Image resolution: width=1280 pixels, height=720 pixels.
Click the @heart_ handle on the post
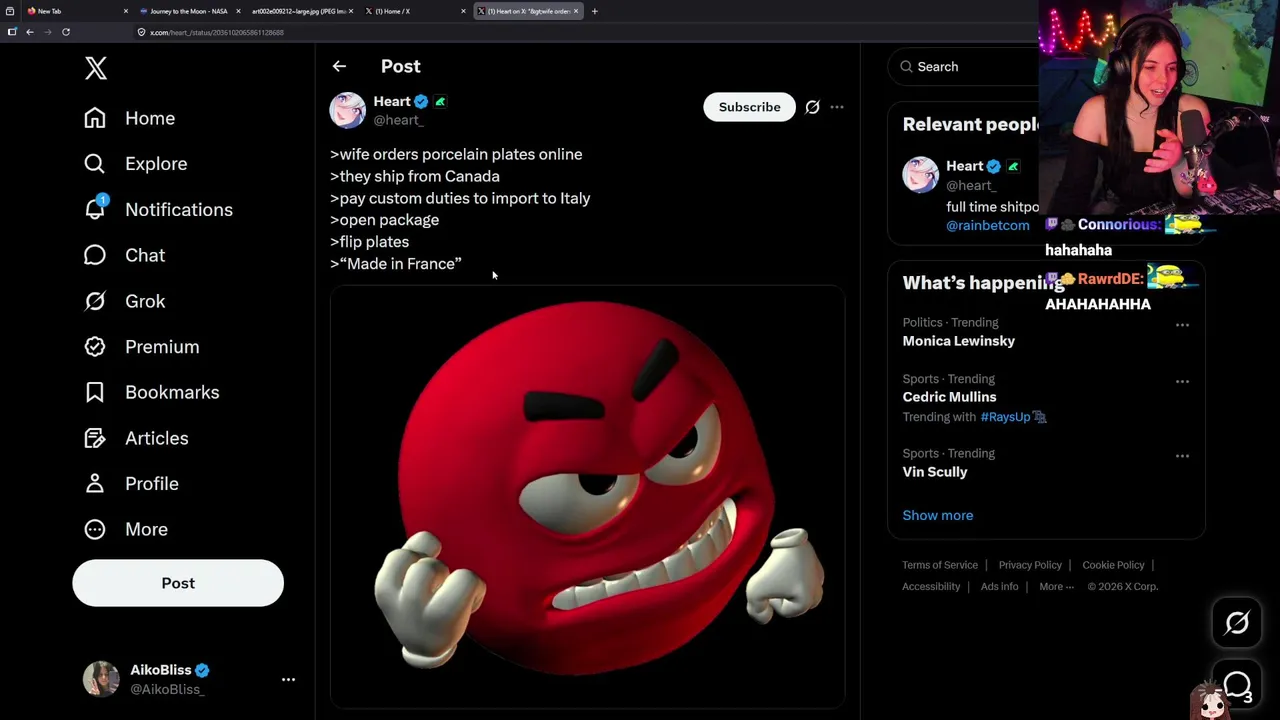[x=398, y=120]
